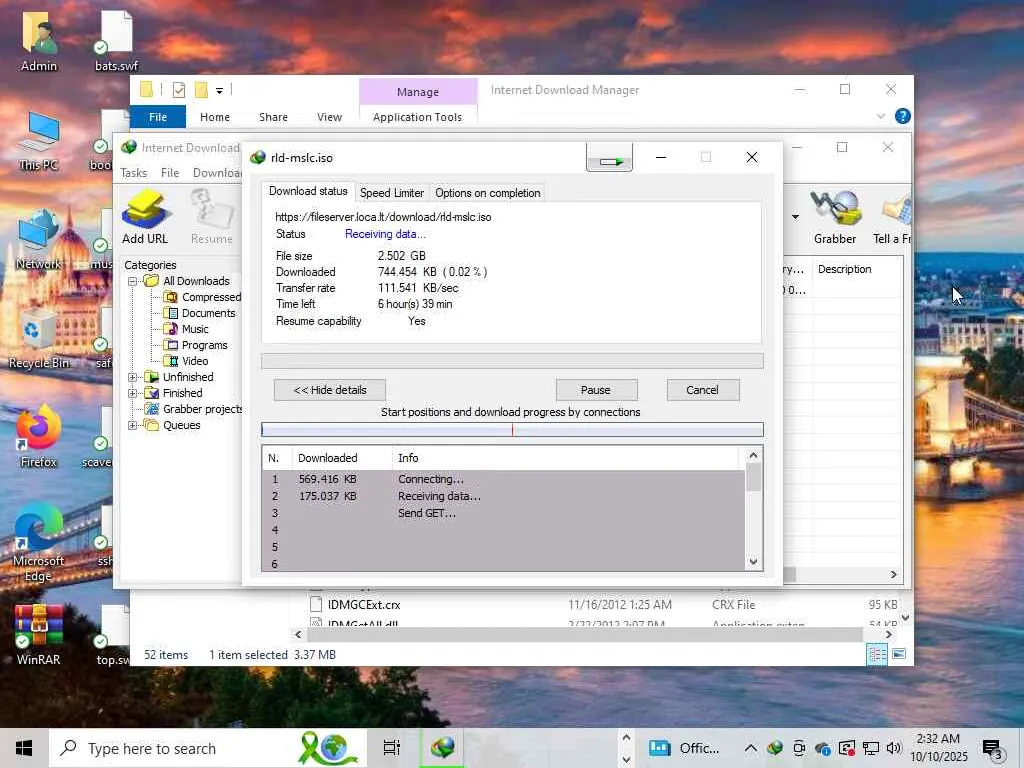Click the connections progress bar
The image size is (1024, 768).
click(512, 430)
